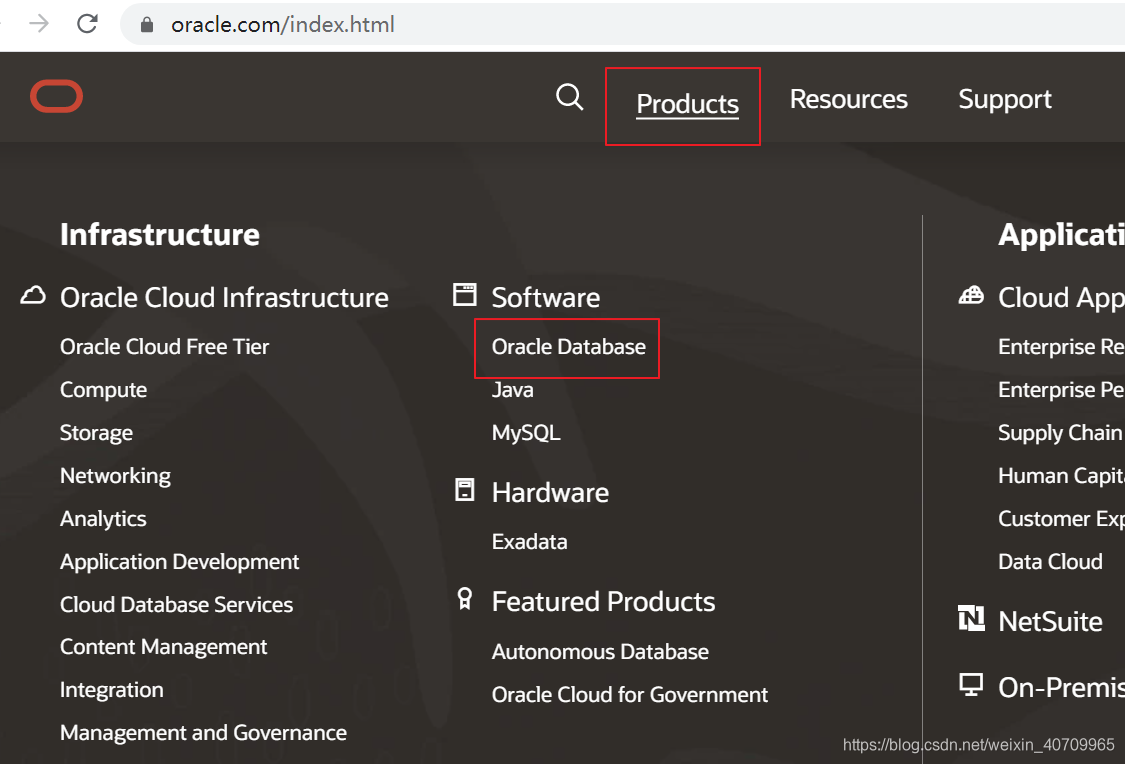Image resolution: width=1125 pixels, height=764 pixels.
Task: Open the Storage link
Action: click(x=96, y=433)
